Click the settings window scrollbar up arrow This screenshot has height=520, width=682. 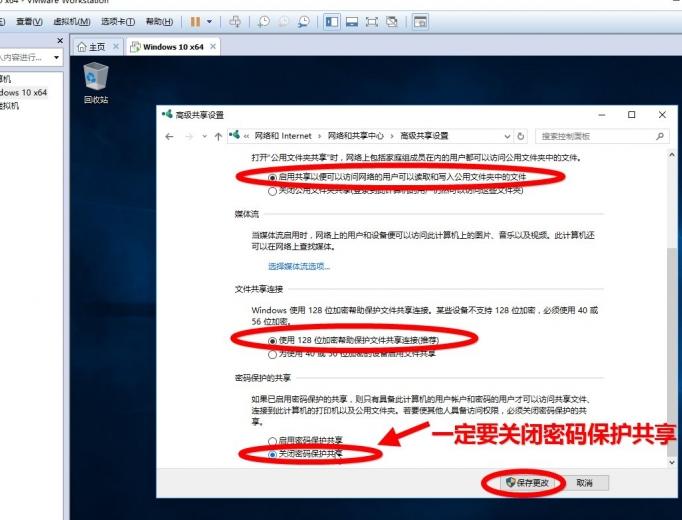(672, 154)
